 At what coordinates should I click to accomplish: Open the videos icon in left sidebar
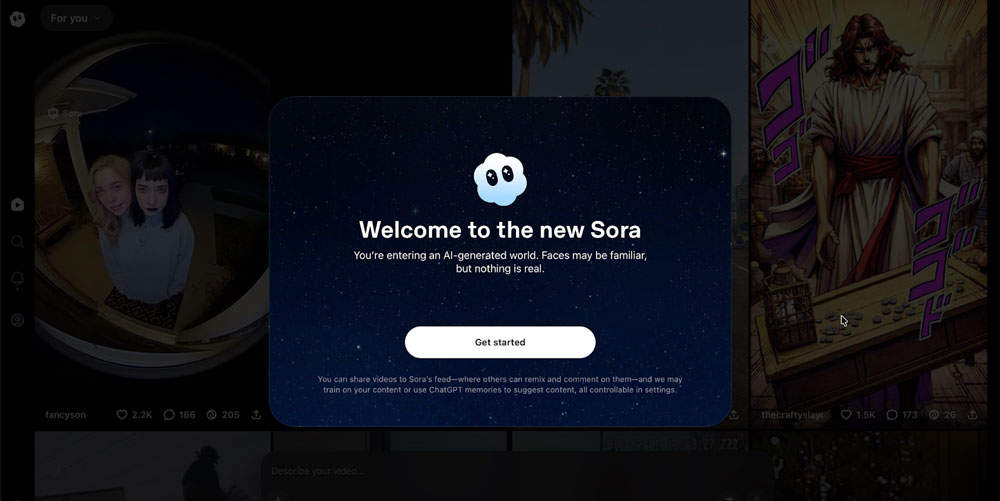coord(18,205)
